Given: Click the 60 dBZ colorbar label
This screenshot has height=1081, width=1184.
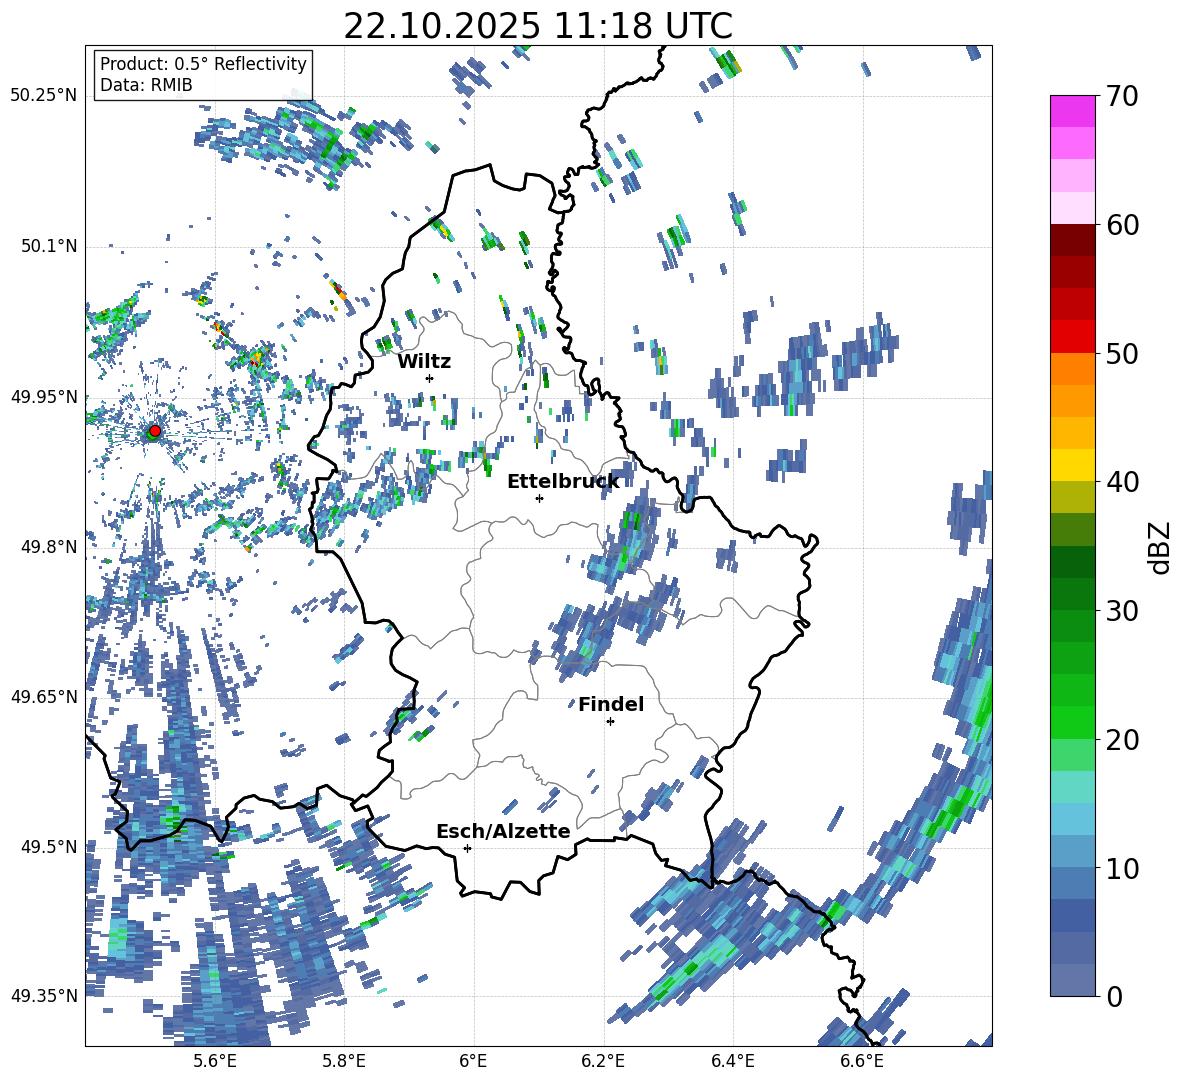Looking at the screenshot, I should (x=1121, y=225).
